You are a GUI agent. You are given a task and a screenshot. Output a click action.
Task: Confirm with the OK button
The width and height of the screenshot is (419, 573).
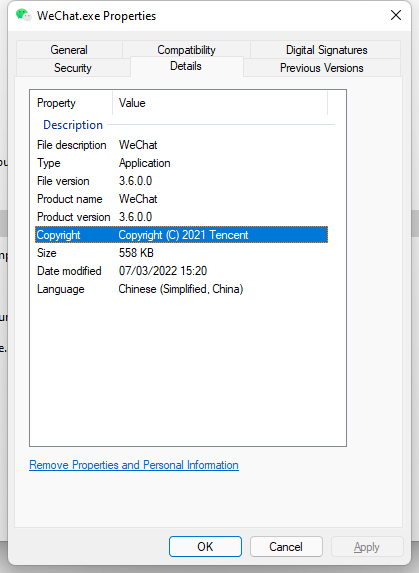[205, 546]
